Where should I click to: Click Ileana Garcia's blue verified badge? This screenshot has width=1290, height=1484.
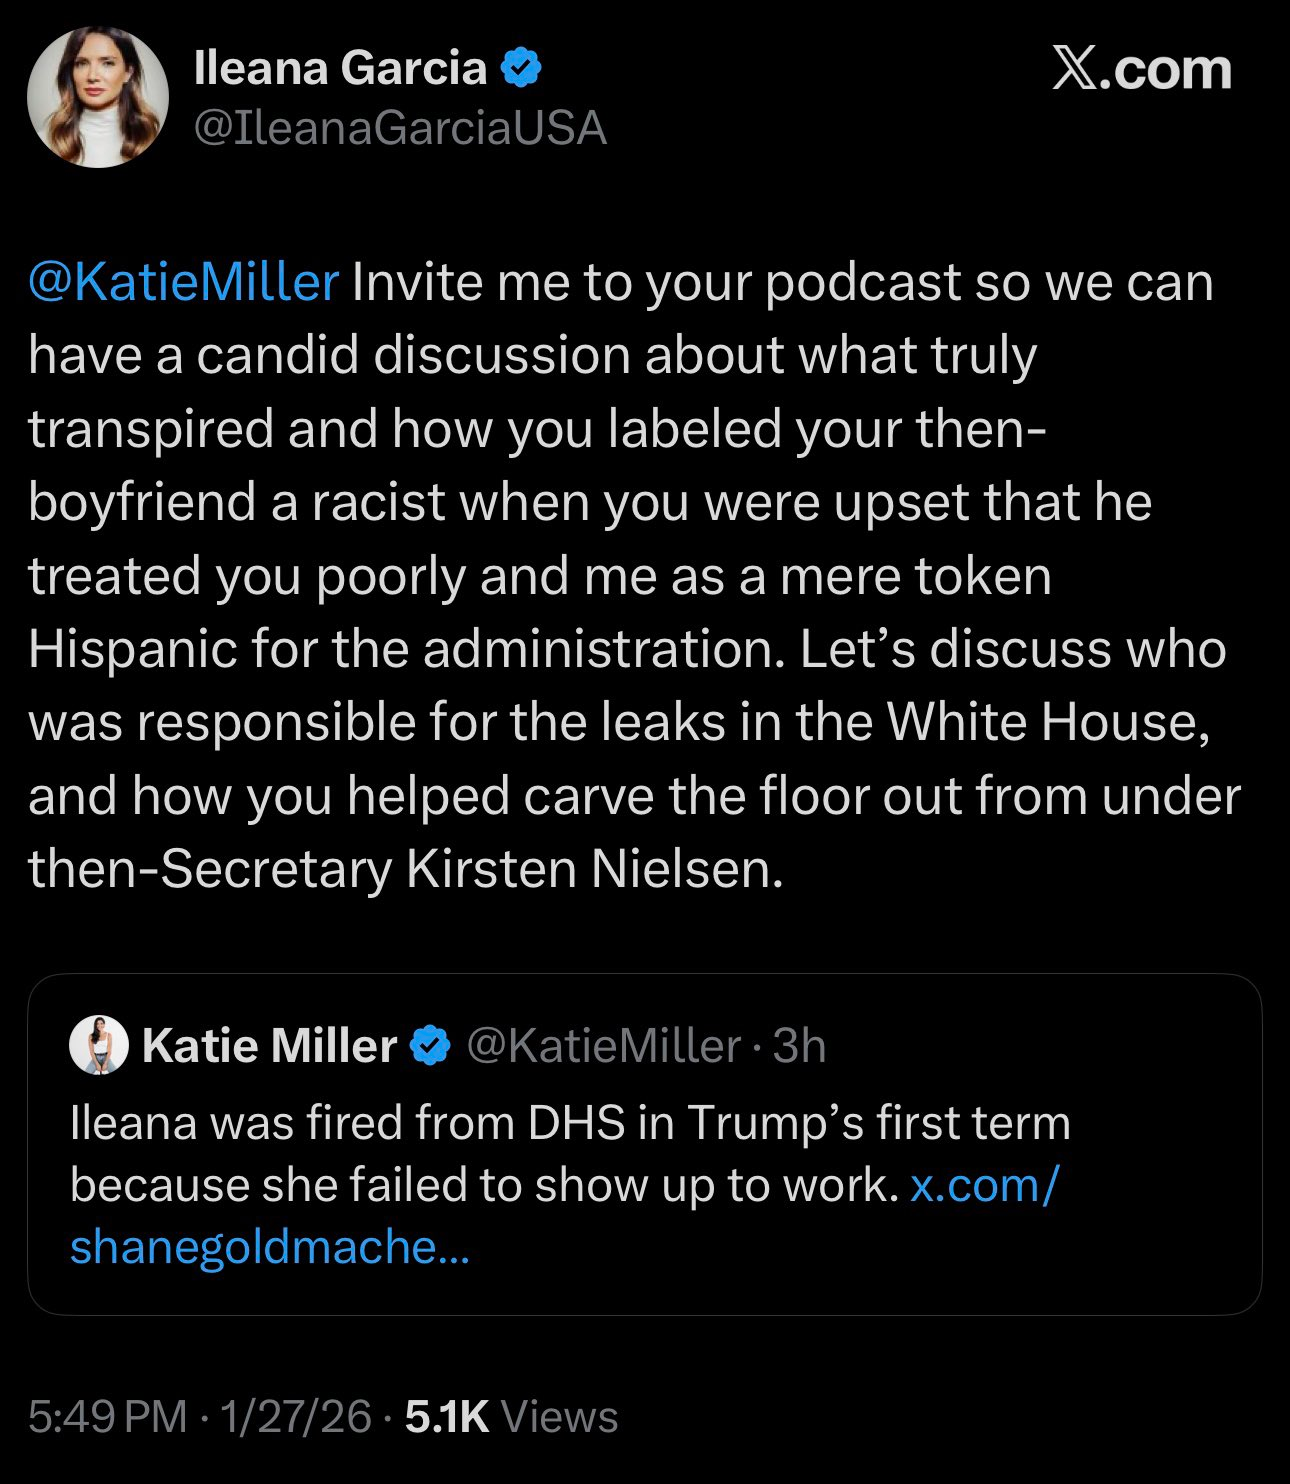520,68
